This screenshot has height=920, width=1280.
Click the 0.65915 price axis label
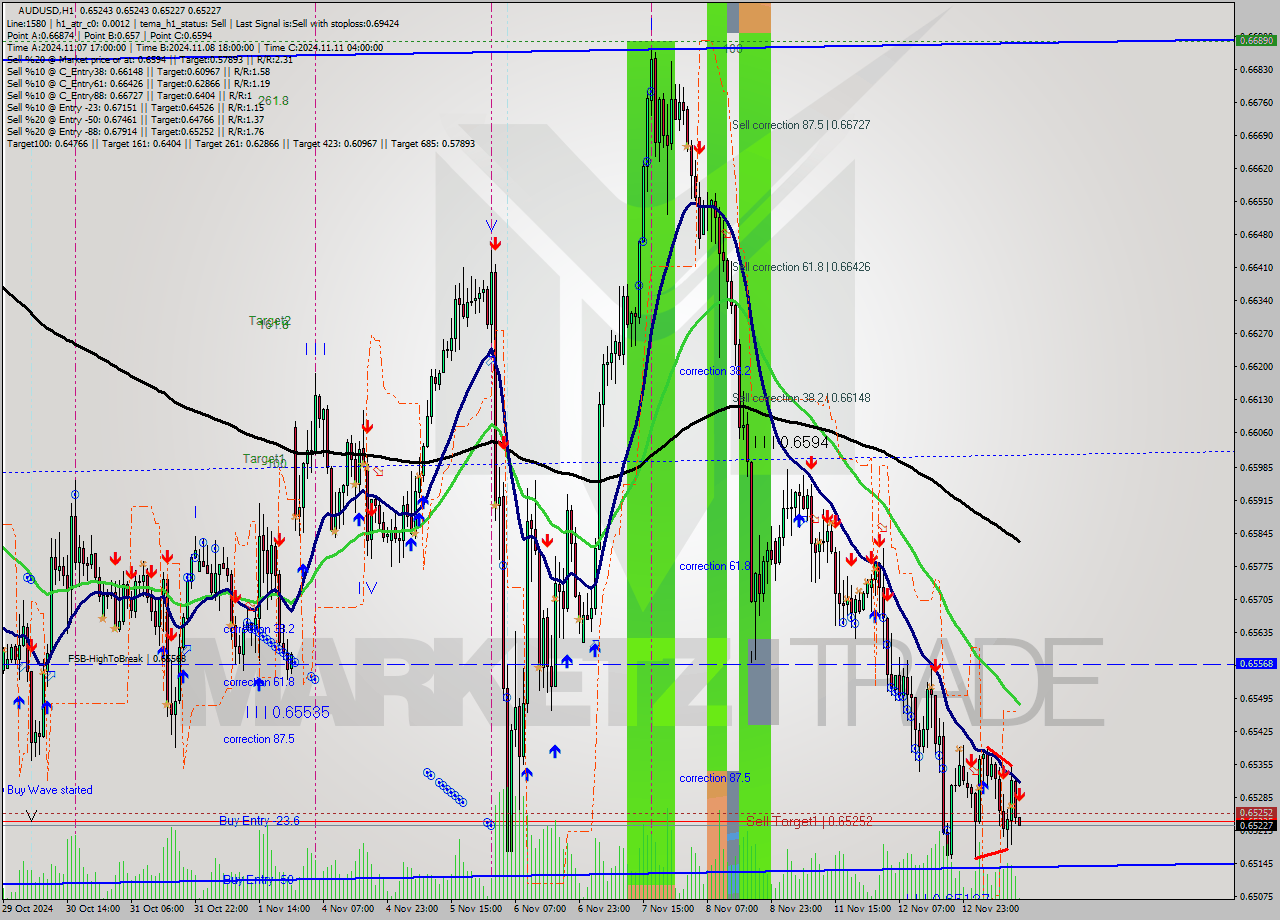point(1257,500)
